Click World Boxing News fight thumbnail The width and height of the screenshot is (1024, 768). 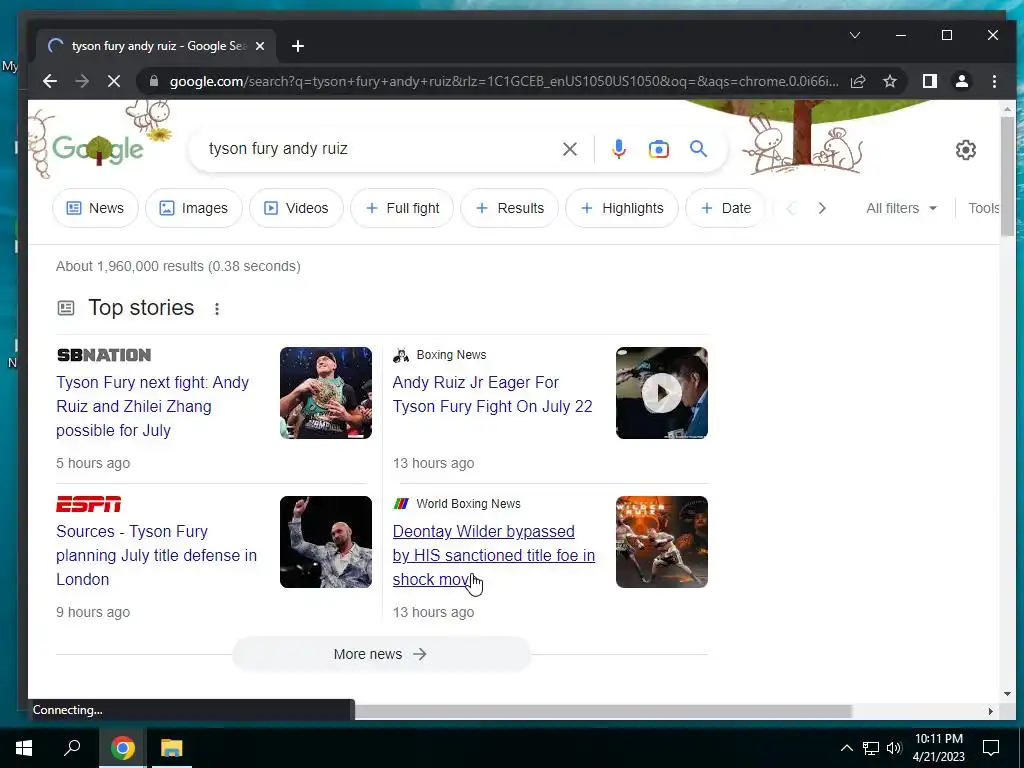[x=662, y=541]
